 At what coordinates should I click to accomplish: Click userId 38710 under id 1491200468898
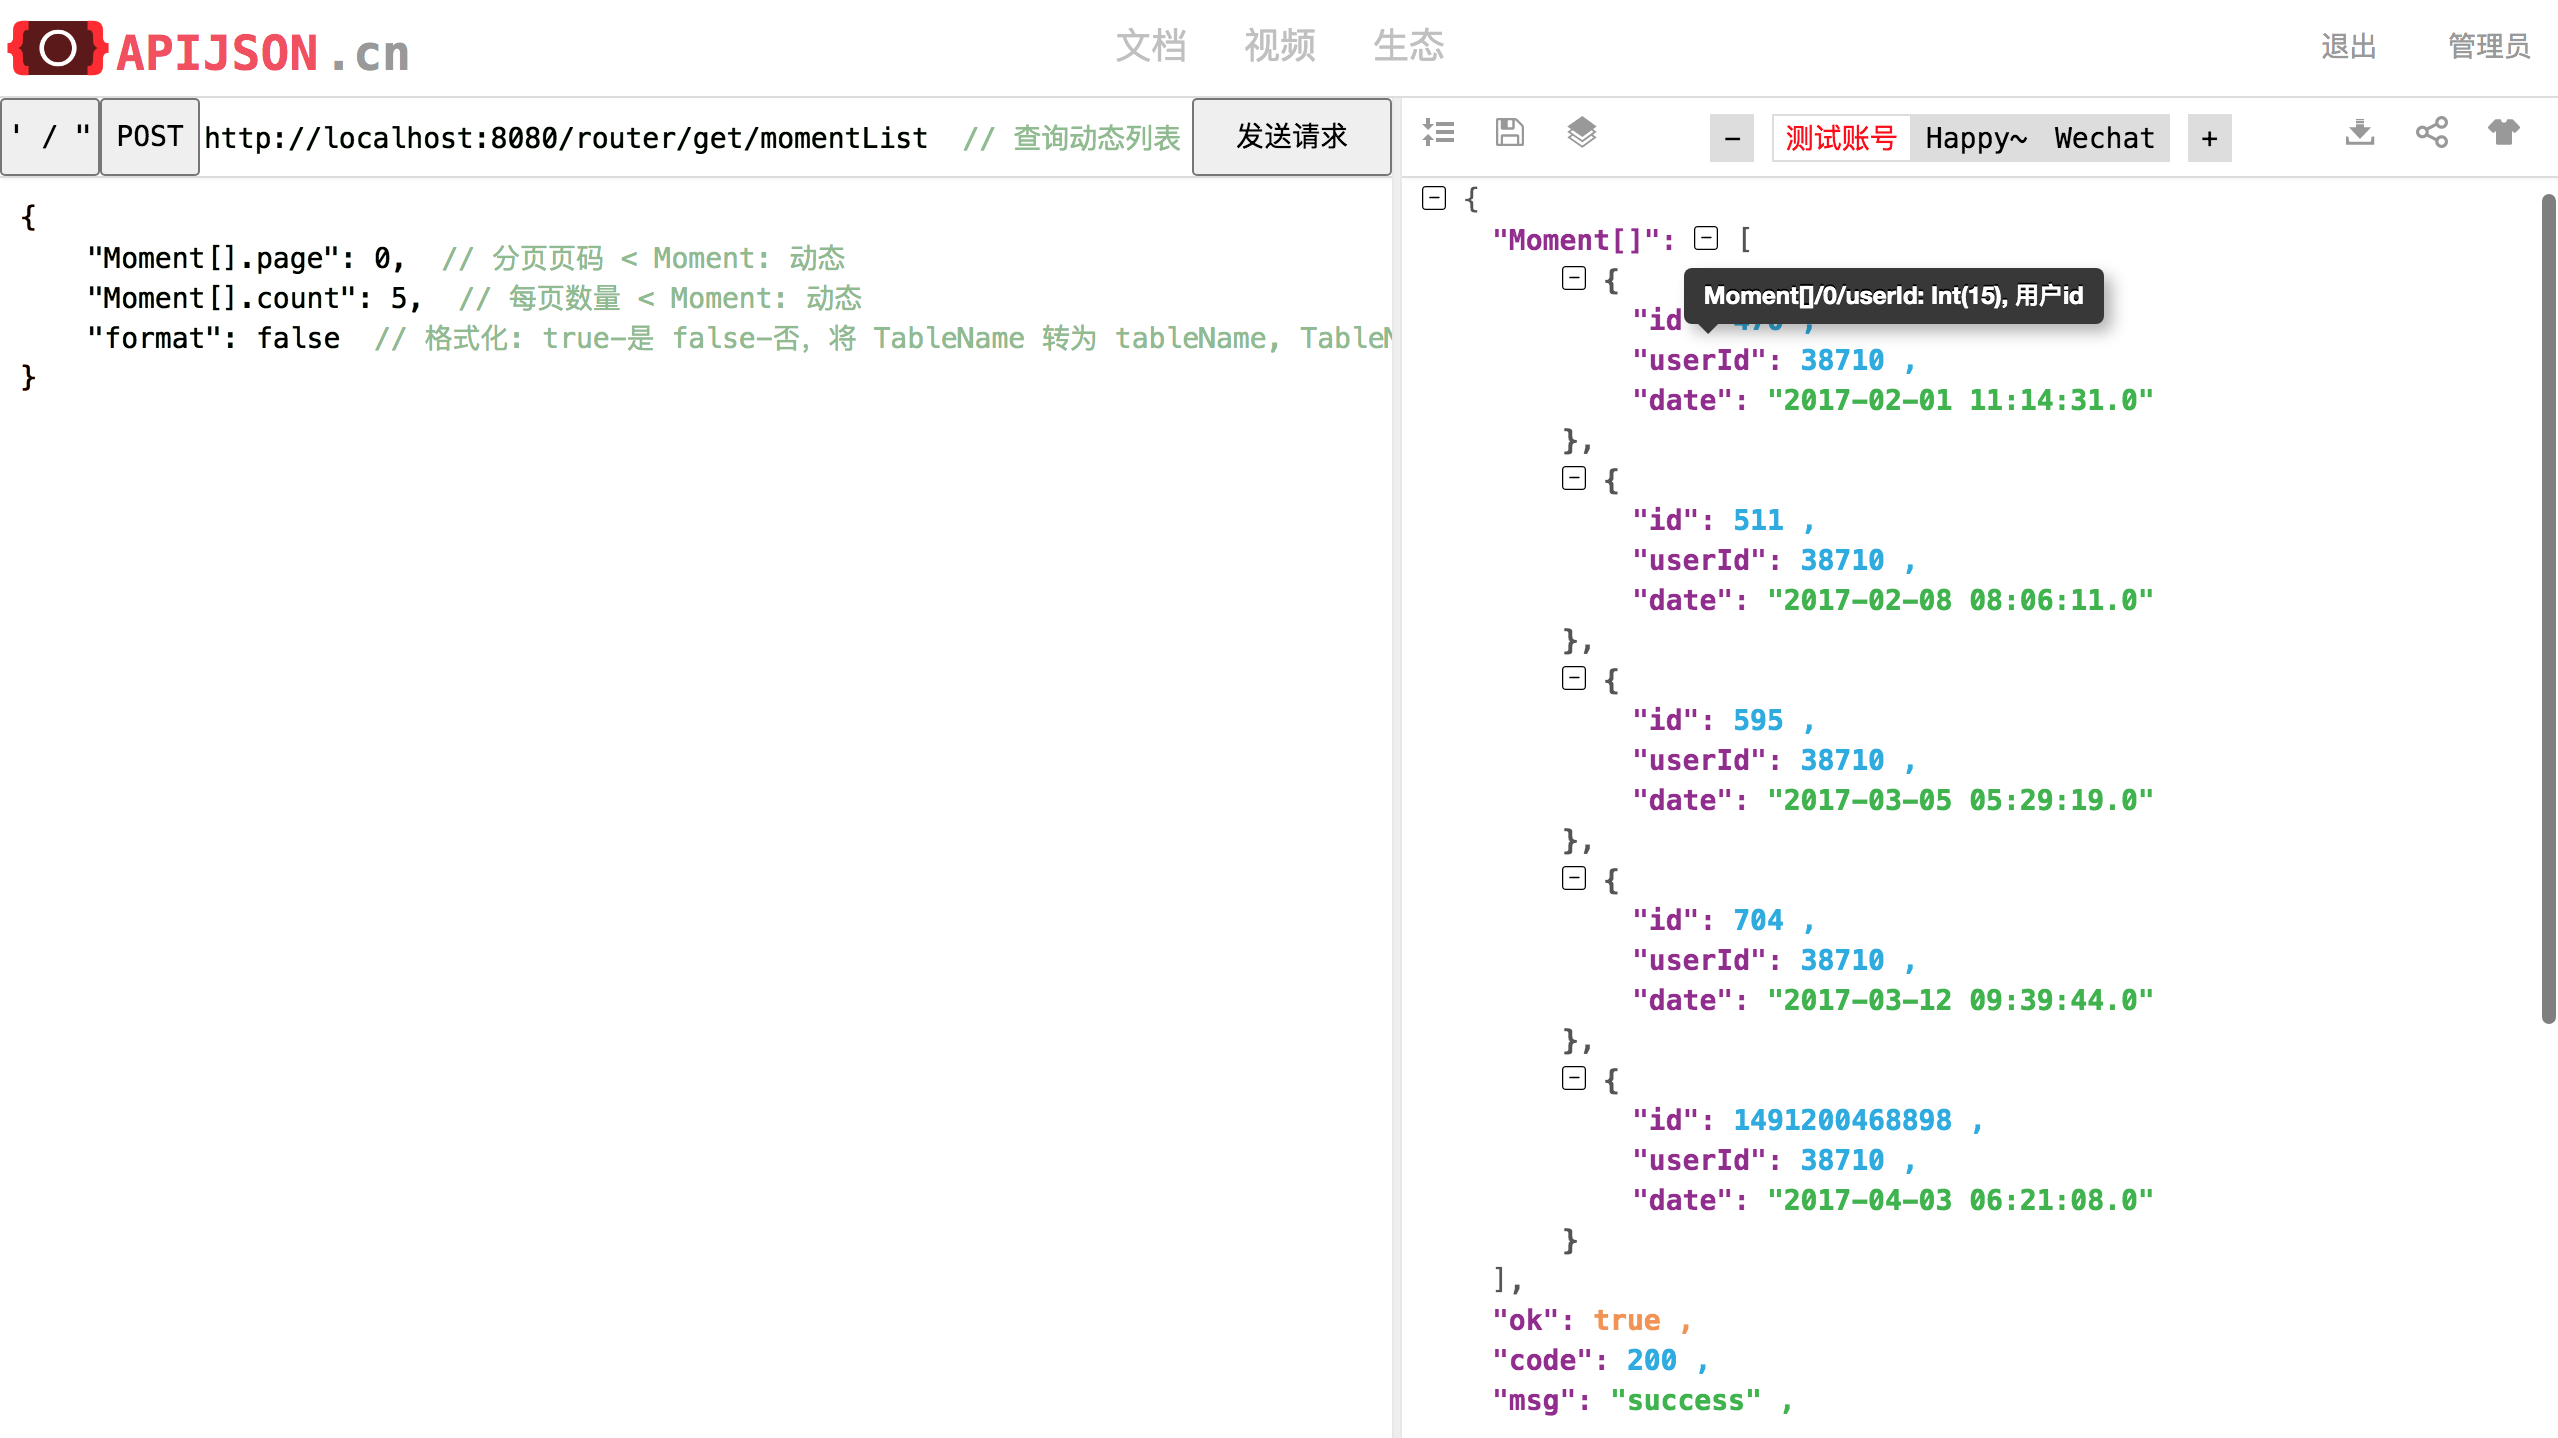1842,1160
